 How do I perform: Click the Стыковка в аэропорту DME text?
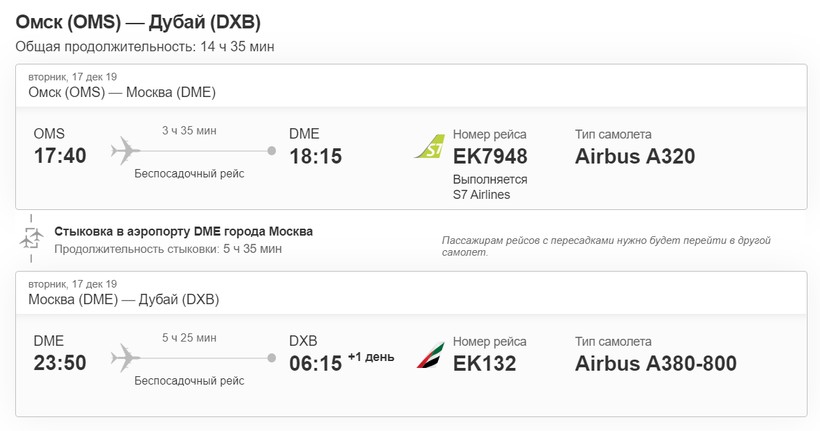point(183,231)
